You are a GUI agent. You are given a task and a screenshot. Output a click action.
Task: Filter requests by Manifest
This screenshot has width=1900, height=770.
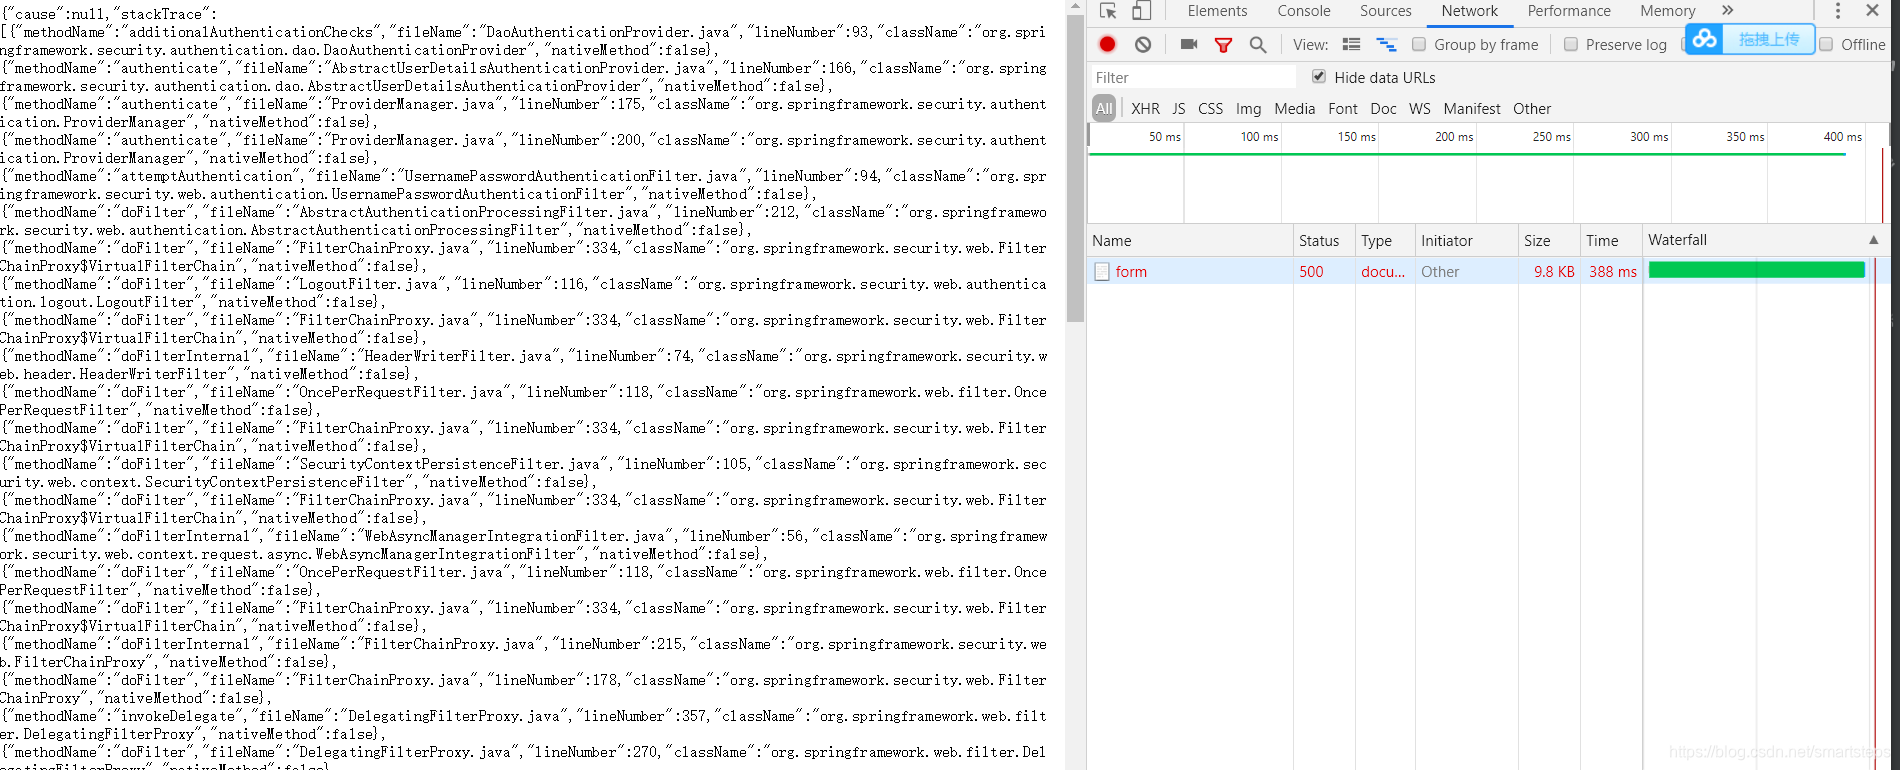coord(1472,109)
